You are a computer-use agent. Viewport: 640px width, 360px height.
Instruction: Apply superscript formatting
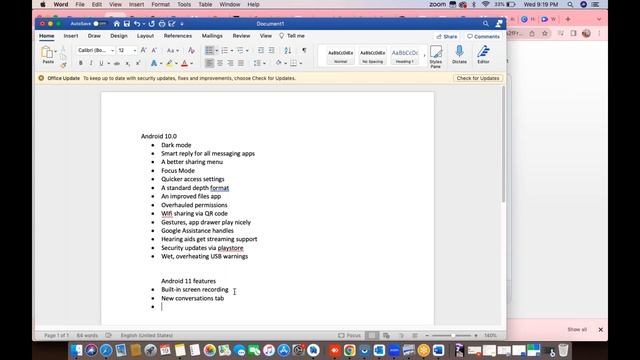(138, 63)
